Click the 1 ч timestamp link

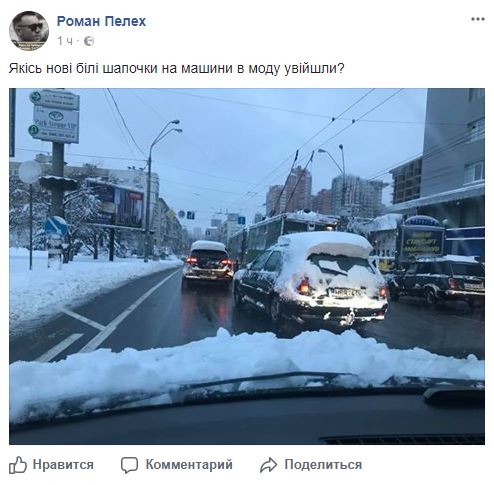coord(65,41)
